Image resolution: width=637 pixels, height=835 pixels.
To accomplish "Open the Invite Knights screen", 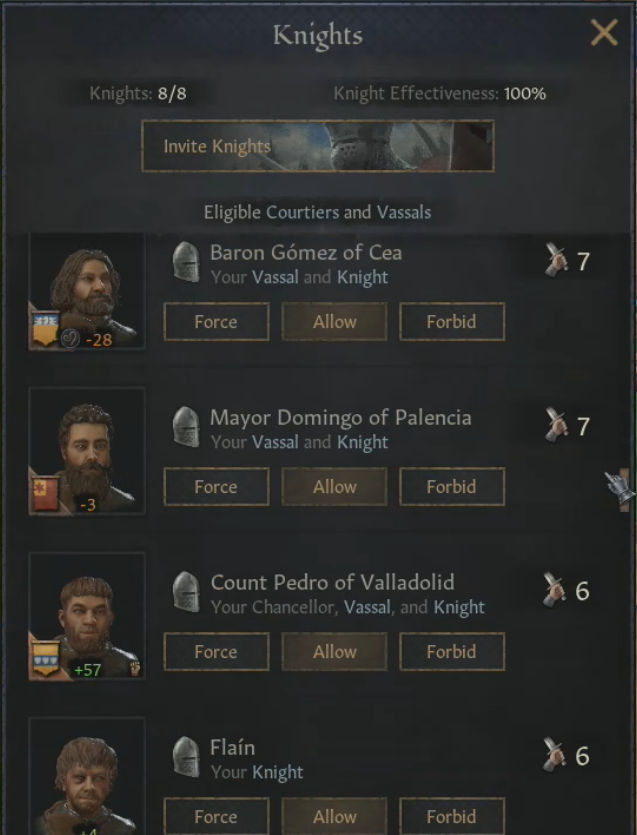I will coord(318,146).
